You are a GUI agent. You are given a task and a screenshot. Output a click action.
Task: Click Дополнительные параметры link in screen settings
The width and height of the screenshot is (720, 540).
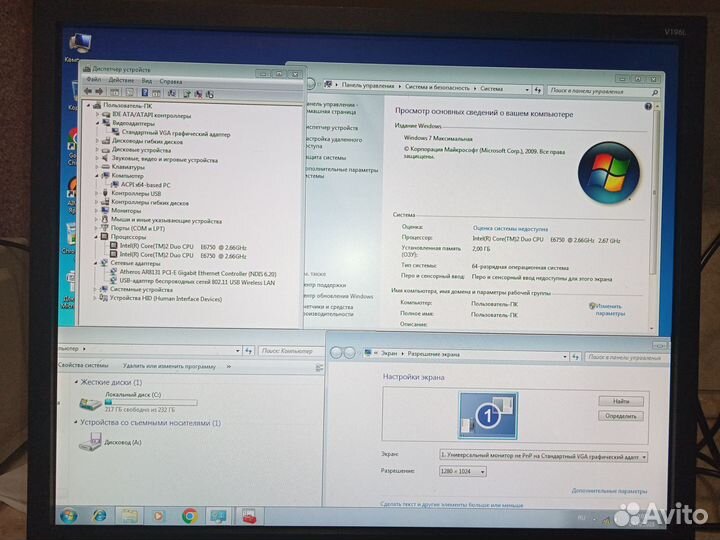click(609, 491)
